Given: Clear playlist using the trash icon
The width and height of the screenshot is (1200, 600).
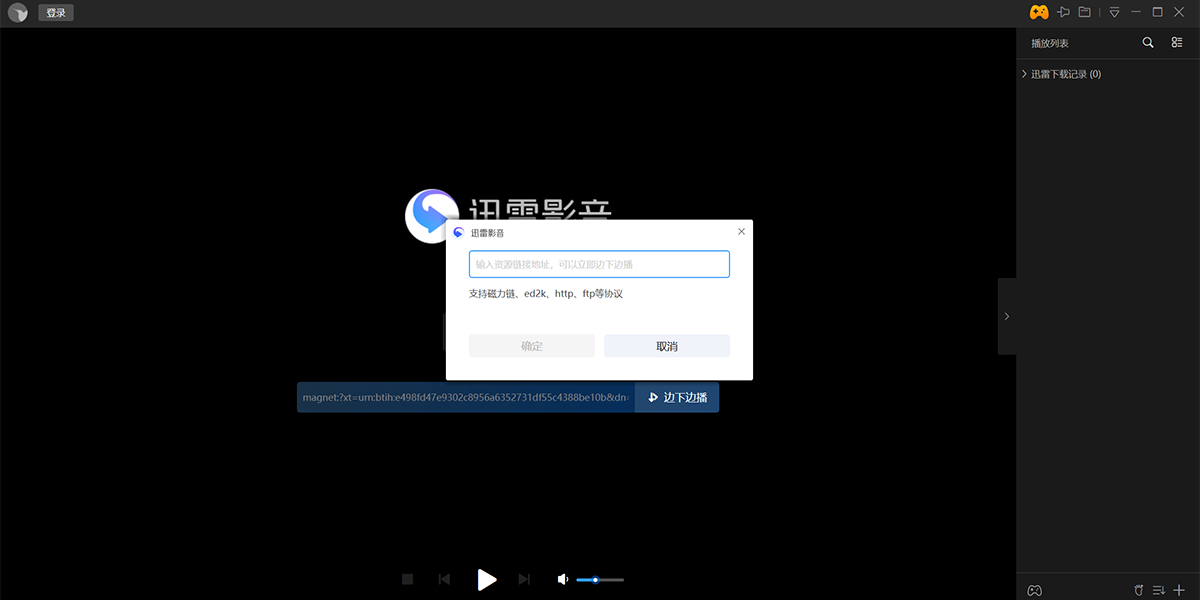Looking at the screenshot, I should pyautogui.click(x=1138, y=590).
